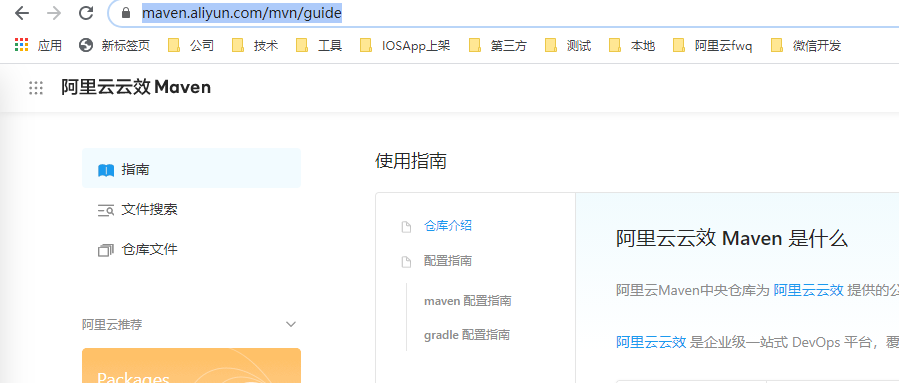Open the IOSApp上架 bookmark folder

coord(405,45)
